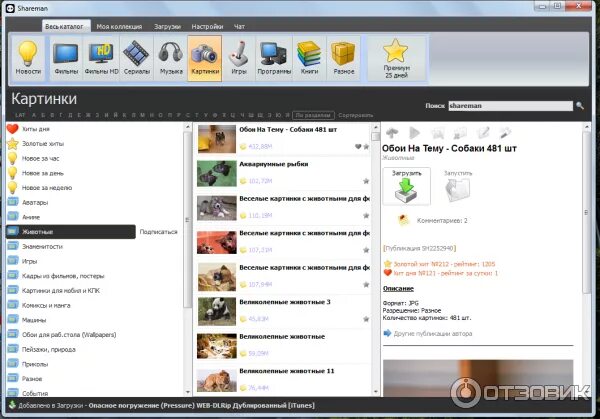The image size is (600, 419).
Task: Open Комиксы и манга folder
Action: point(46,305)
